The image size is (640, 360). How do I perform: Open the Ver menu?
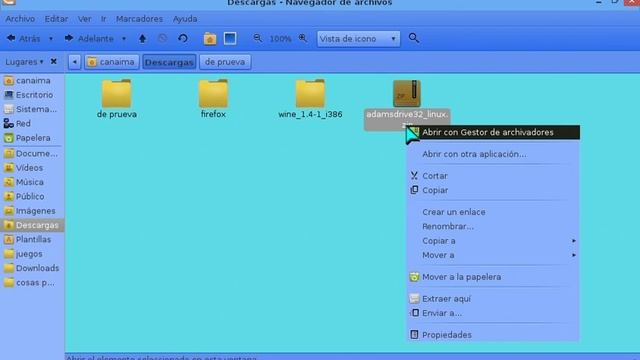click(x=84, y=19)
